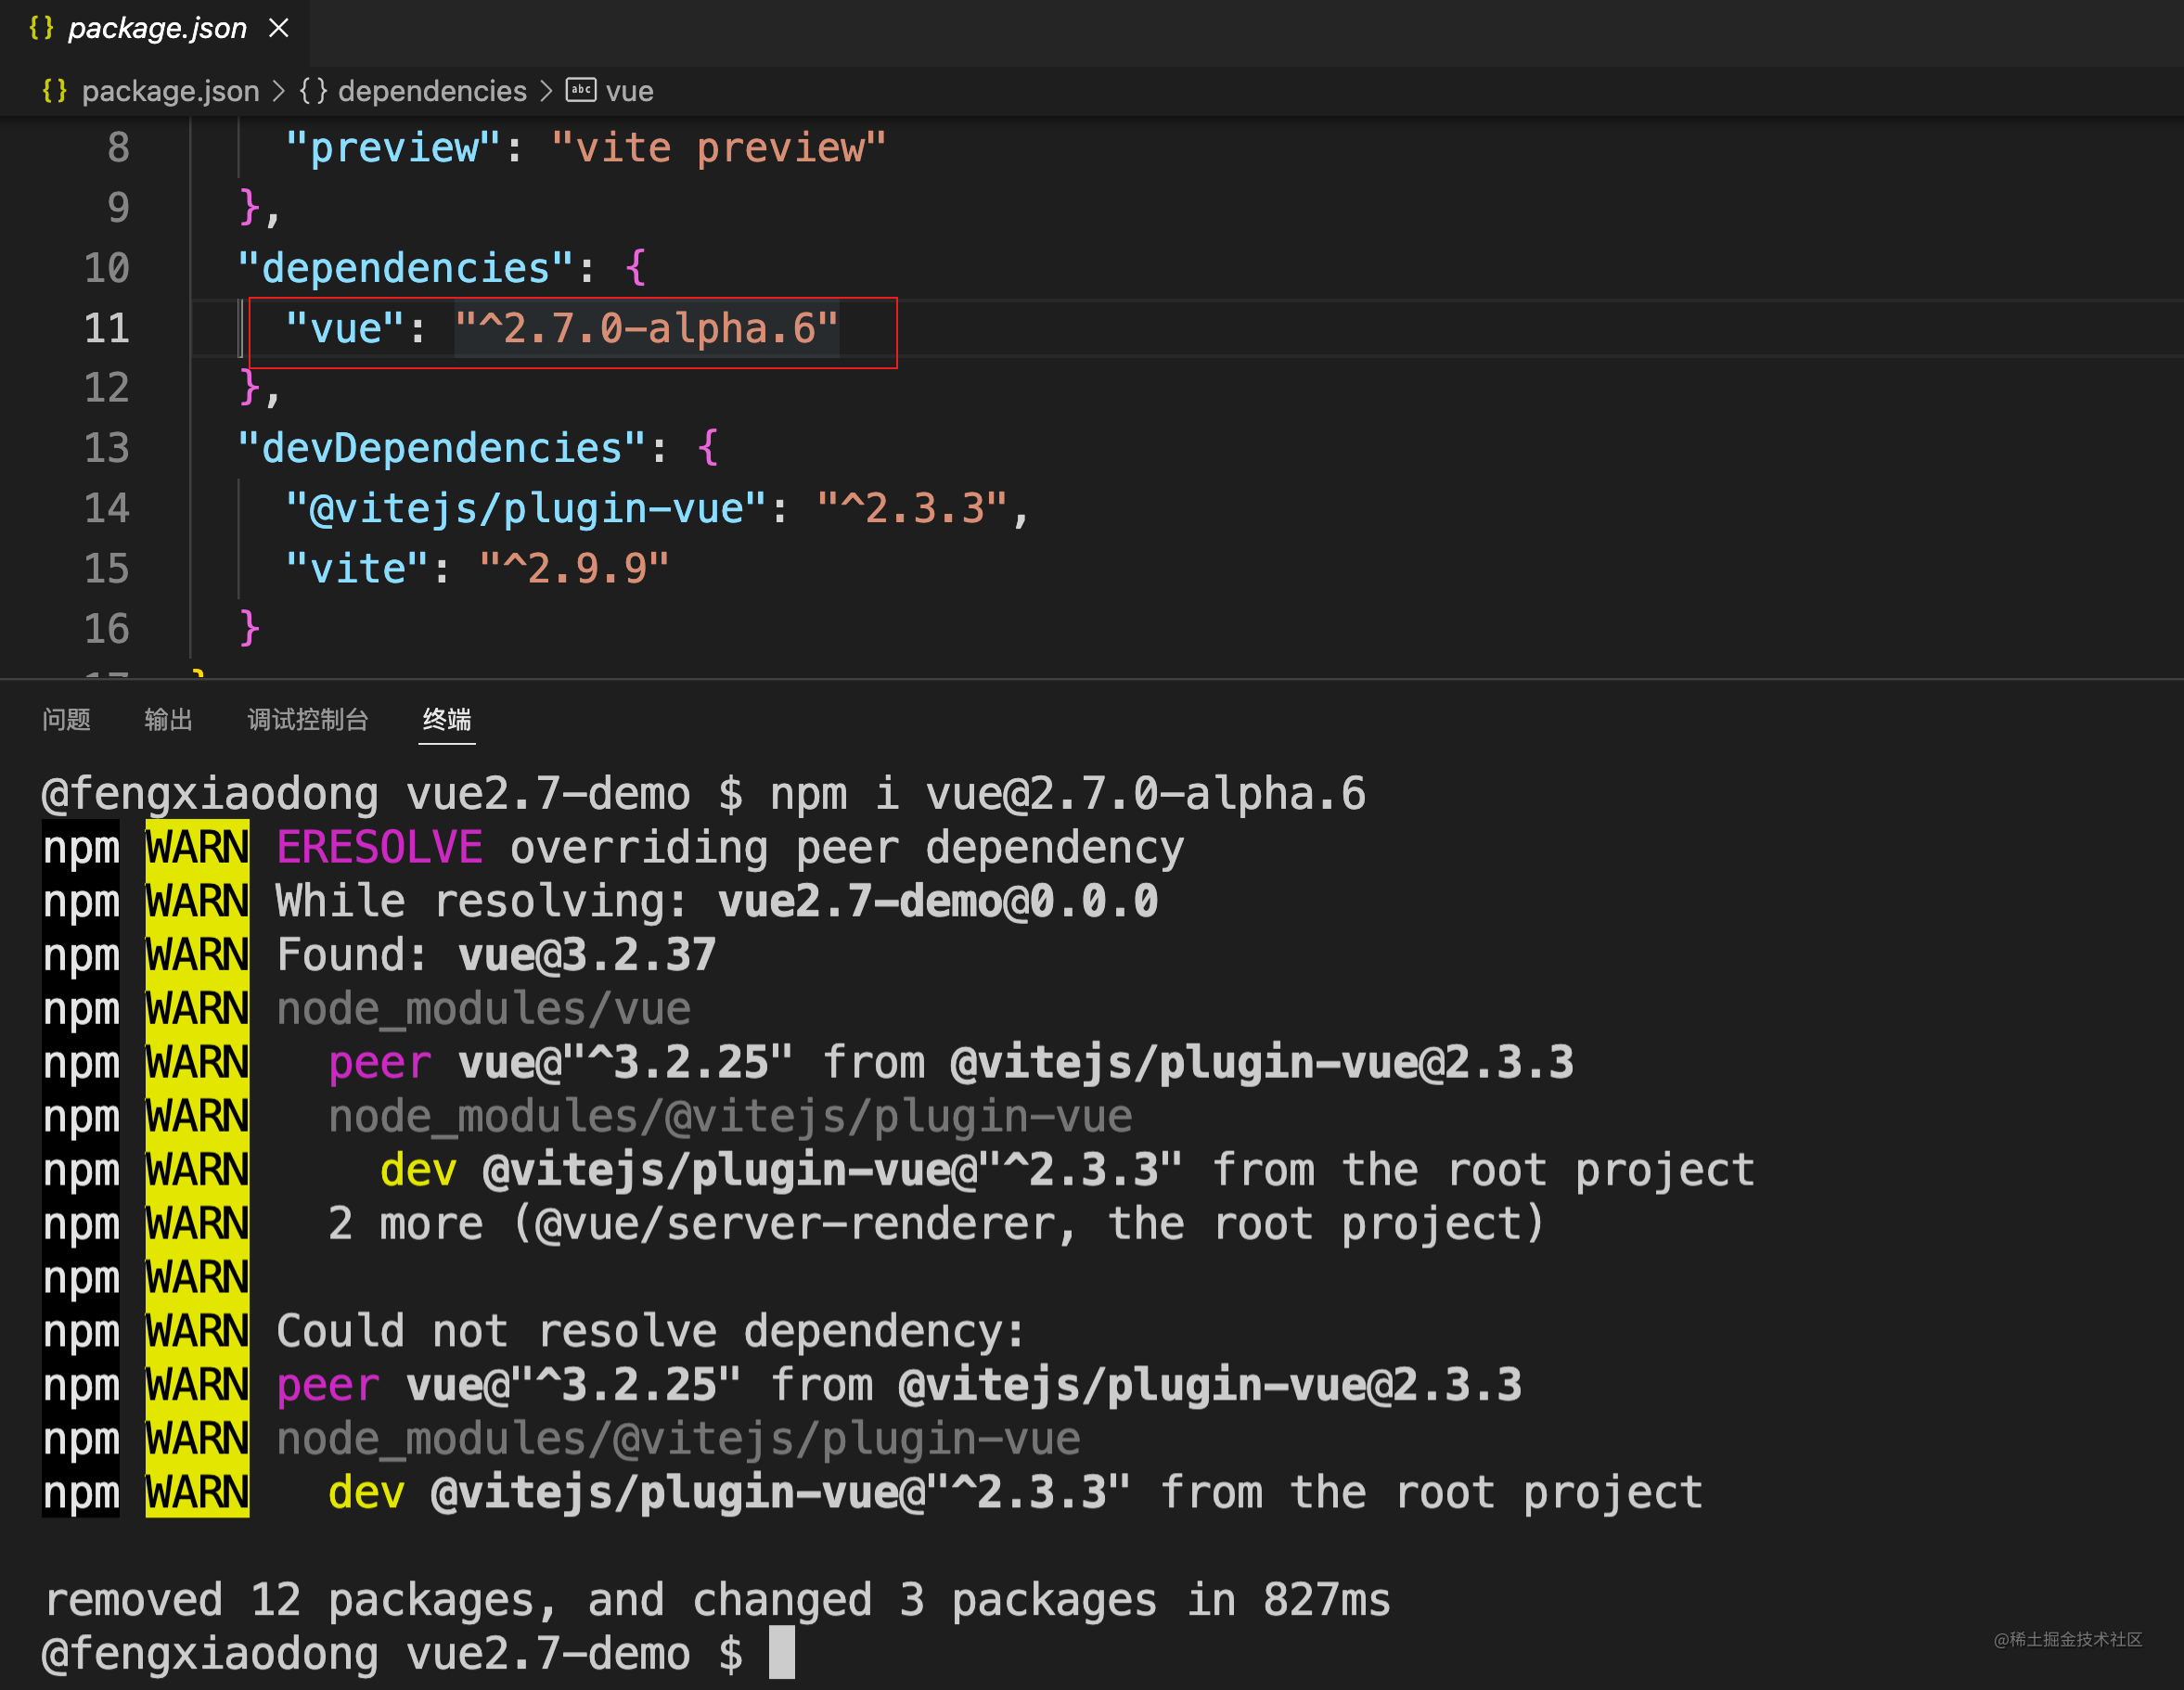Screen dimensions: 2184x1690
Task: Click ERESOLVE text in terminal output
Action: [379, 848]
